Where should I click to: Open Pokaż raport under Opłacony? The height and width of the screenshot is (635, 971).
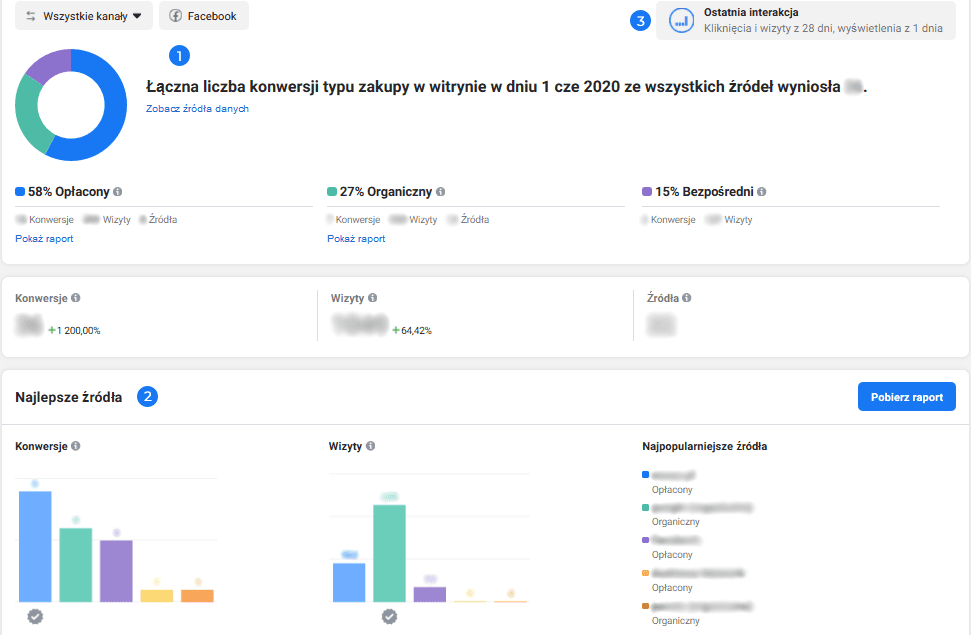click(44, 239)
